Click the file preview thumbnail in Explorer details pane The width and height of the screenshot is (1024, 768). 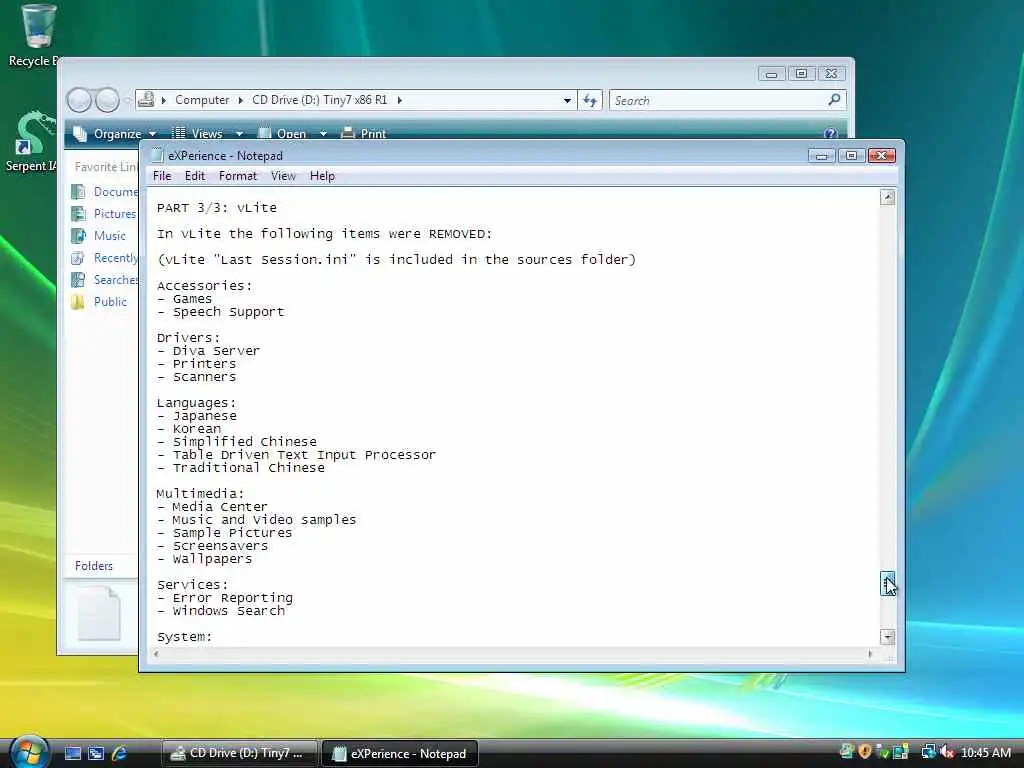pos(99,613)
